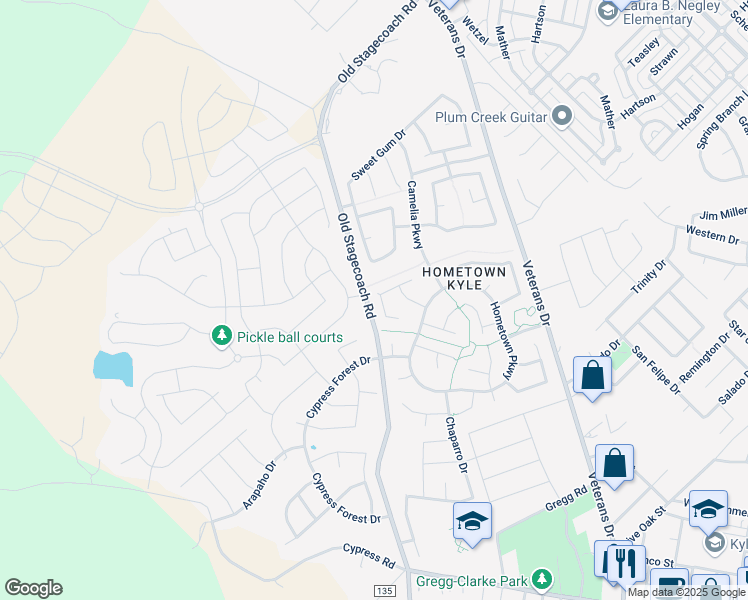Screen dimensions: 748x600
Task: Click the Pickle ball courts park pin
Action: coord(221,336)
